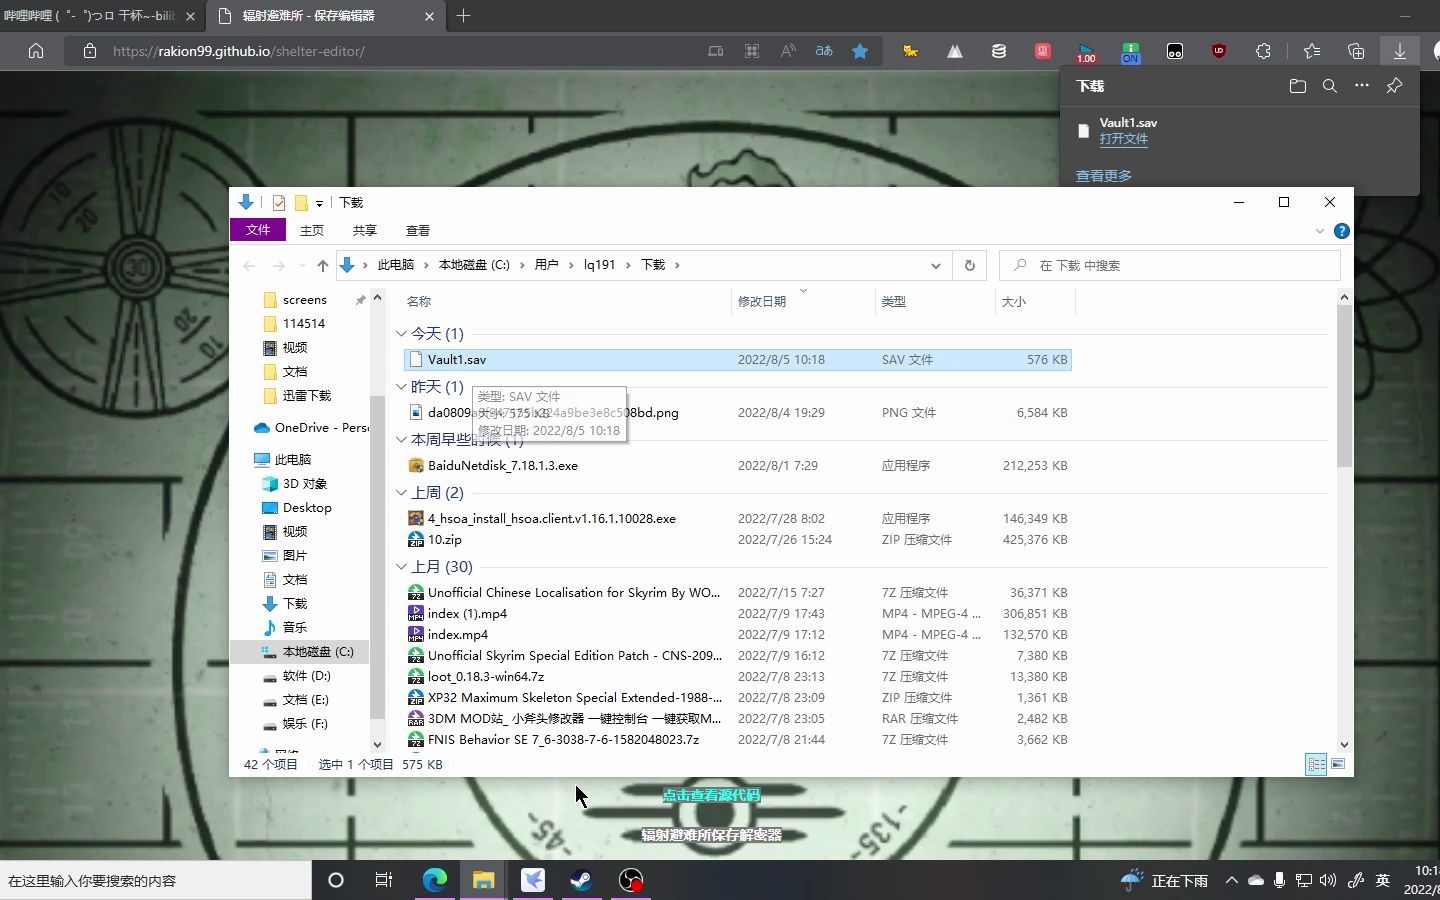Open the 主页 ribbon tab
The image size is (1440, 900).
point(312,230)
